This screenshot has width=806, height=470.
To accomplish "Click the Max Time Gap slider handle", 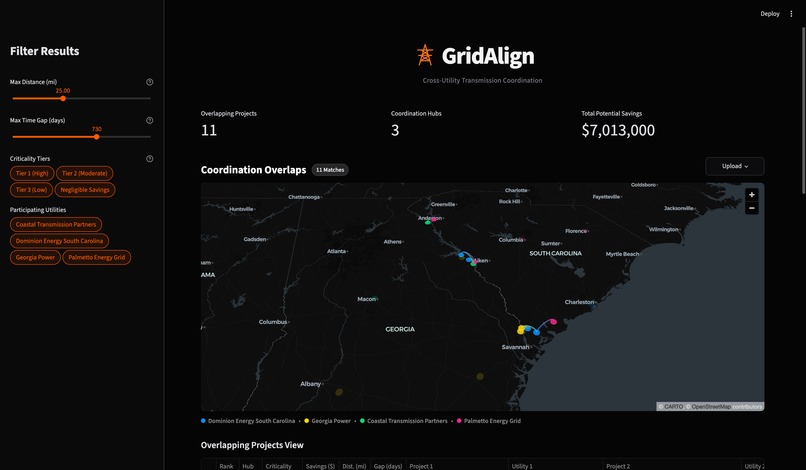I will [97, 137].
